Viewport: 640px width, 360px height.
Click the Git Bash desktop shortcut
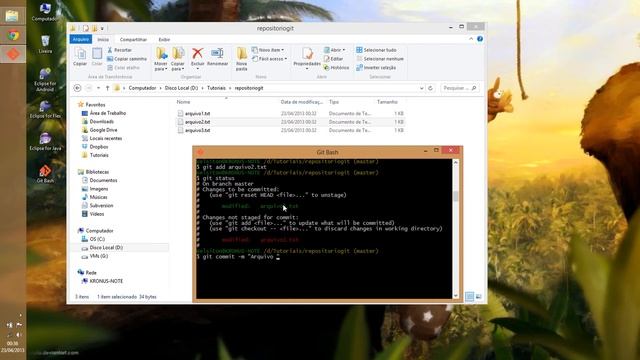[x=45, y=174]
